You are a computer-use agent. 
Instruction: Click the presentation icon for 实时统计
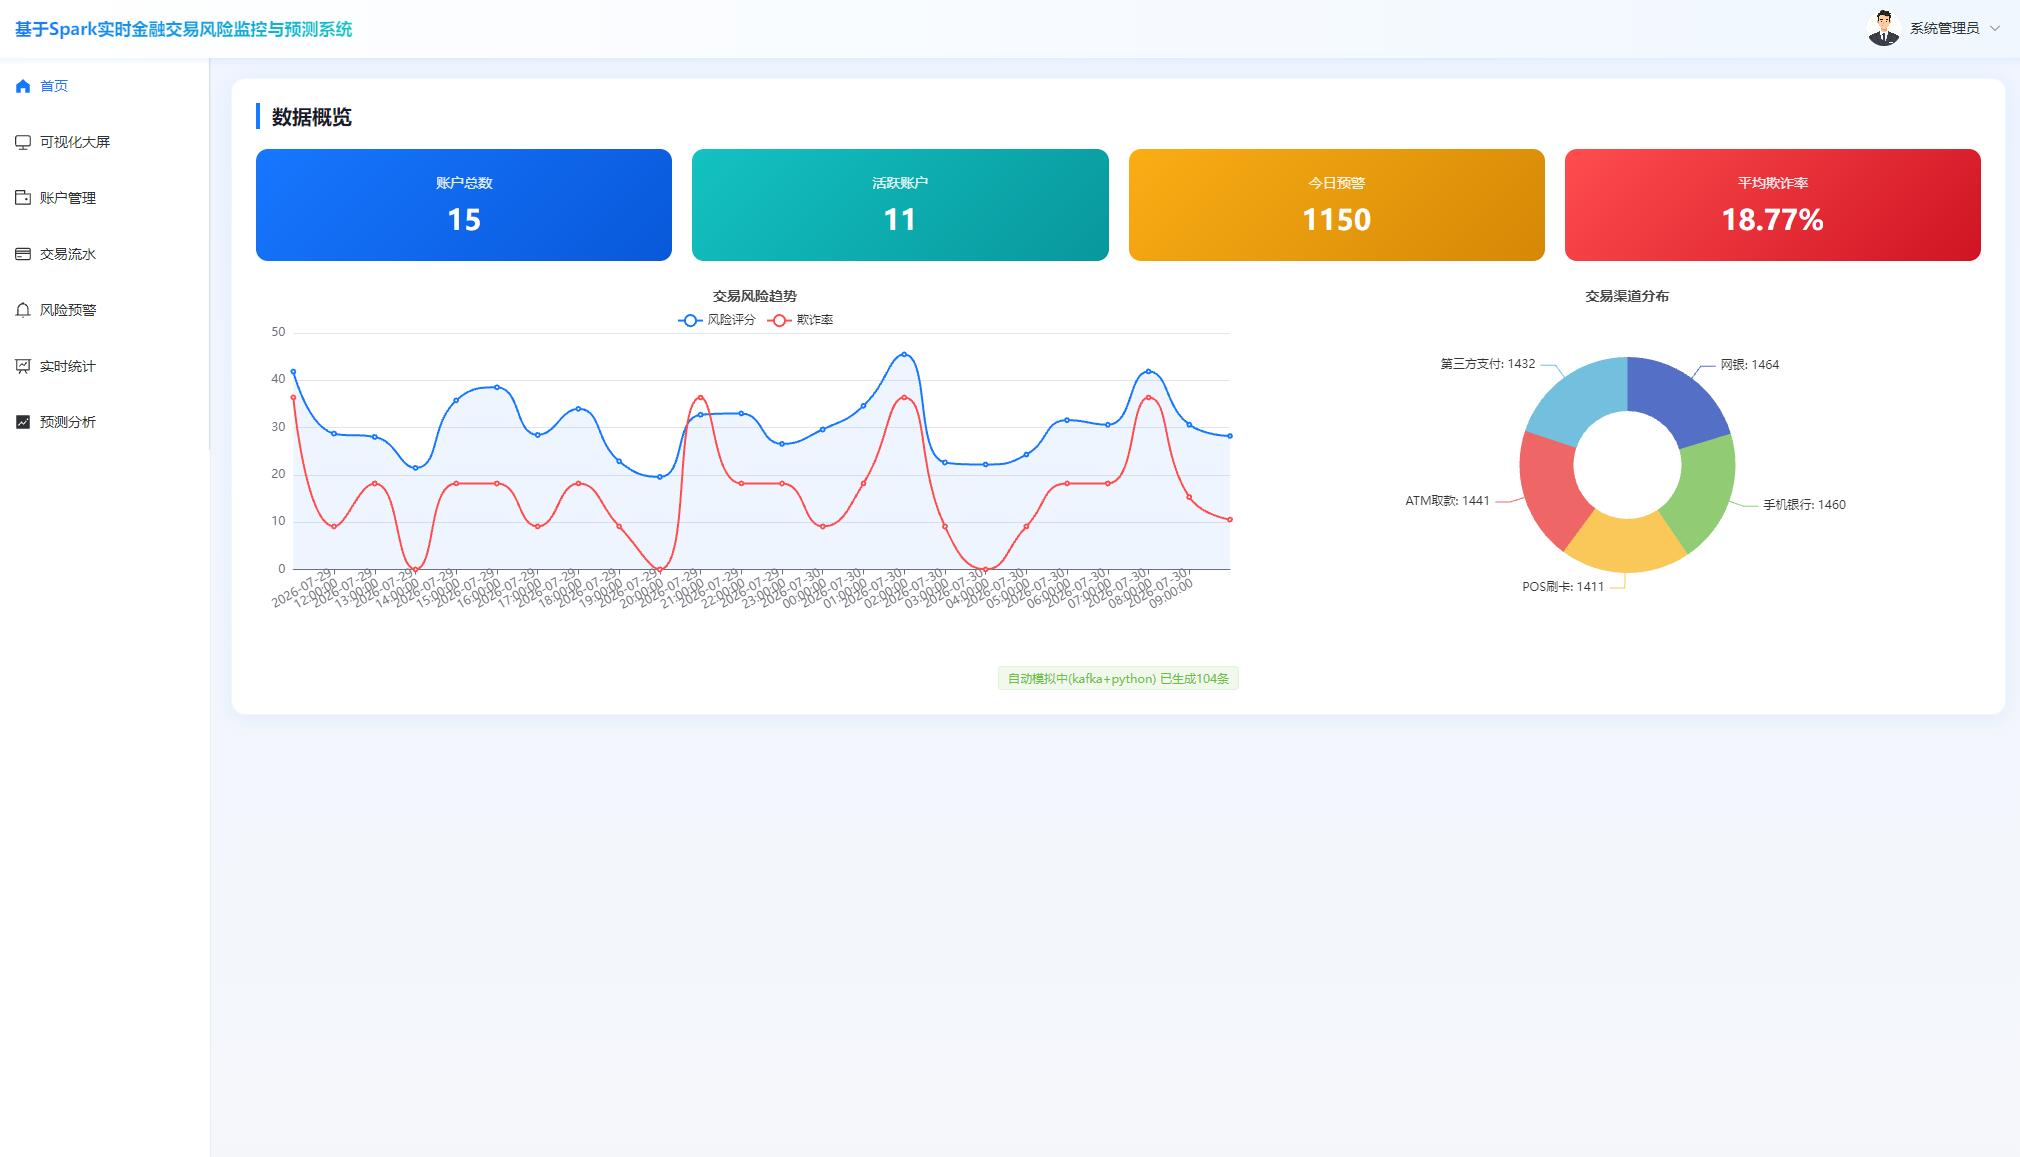[23, 366]
